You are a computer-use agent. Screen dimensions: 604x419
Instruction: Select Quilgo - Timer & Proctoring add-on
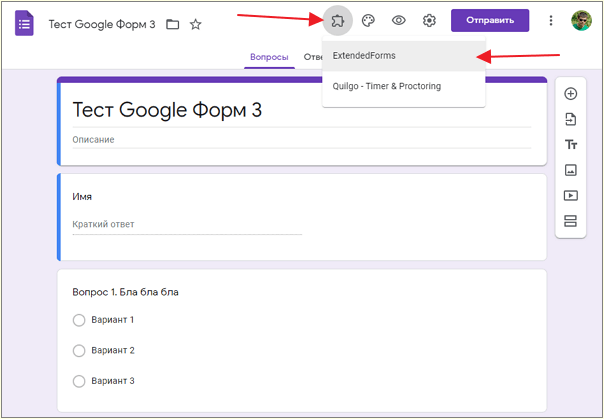tap(403, 86)
